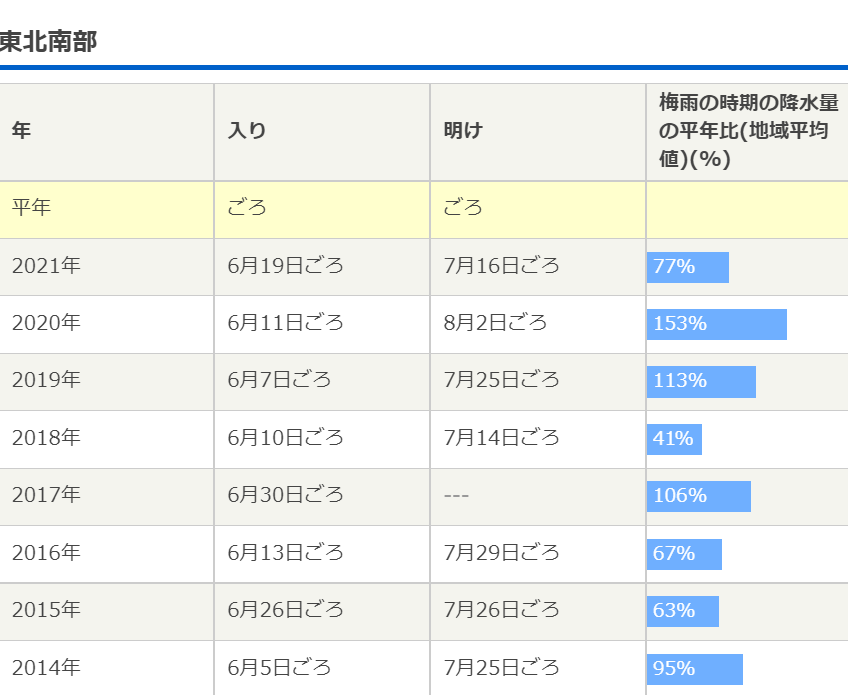Click the 2014年 year cell
This screenshot has width=848, height=695.
(x=47, y=667)
